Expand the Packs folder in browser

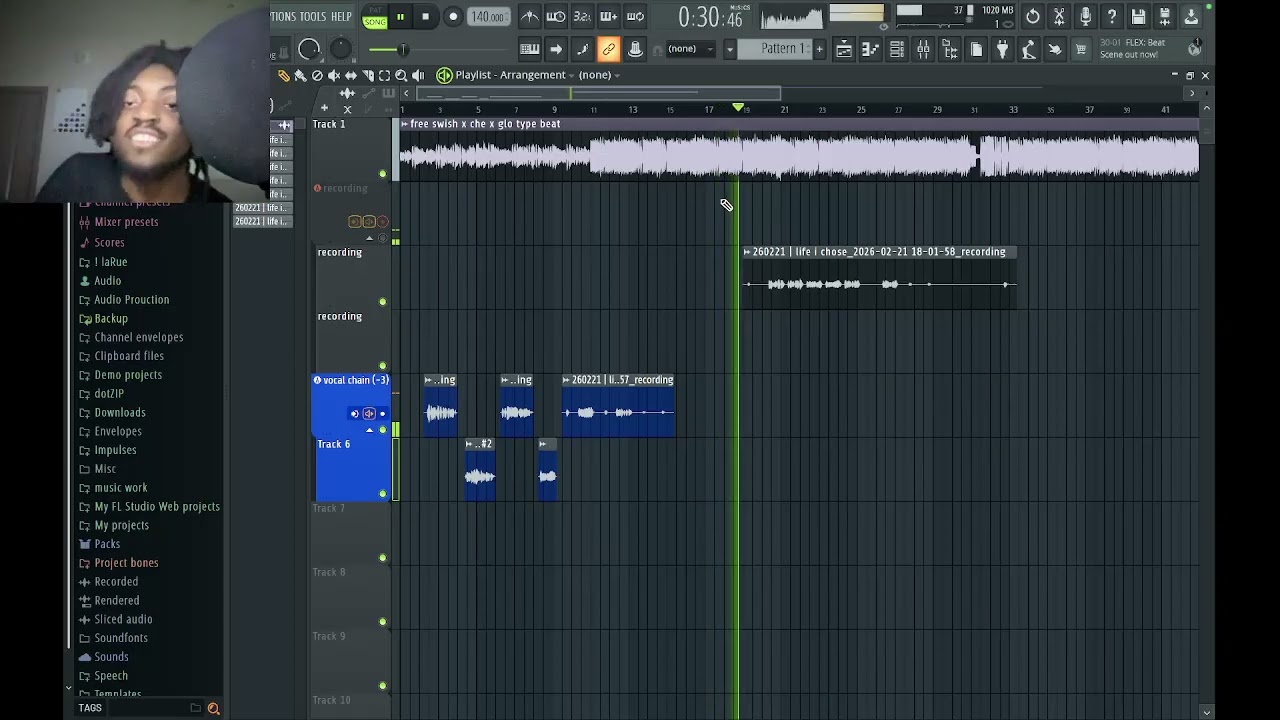click(x=107, y=544)
